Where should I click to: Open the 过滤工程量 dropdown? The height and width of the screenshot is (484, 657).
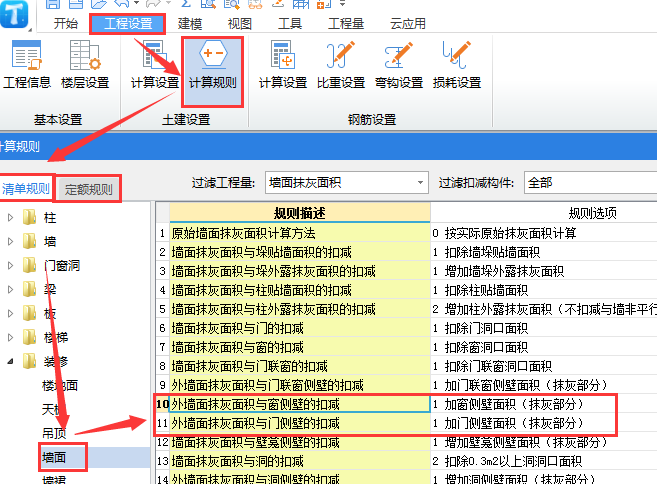pos(347,182)
